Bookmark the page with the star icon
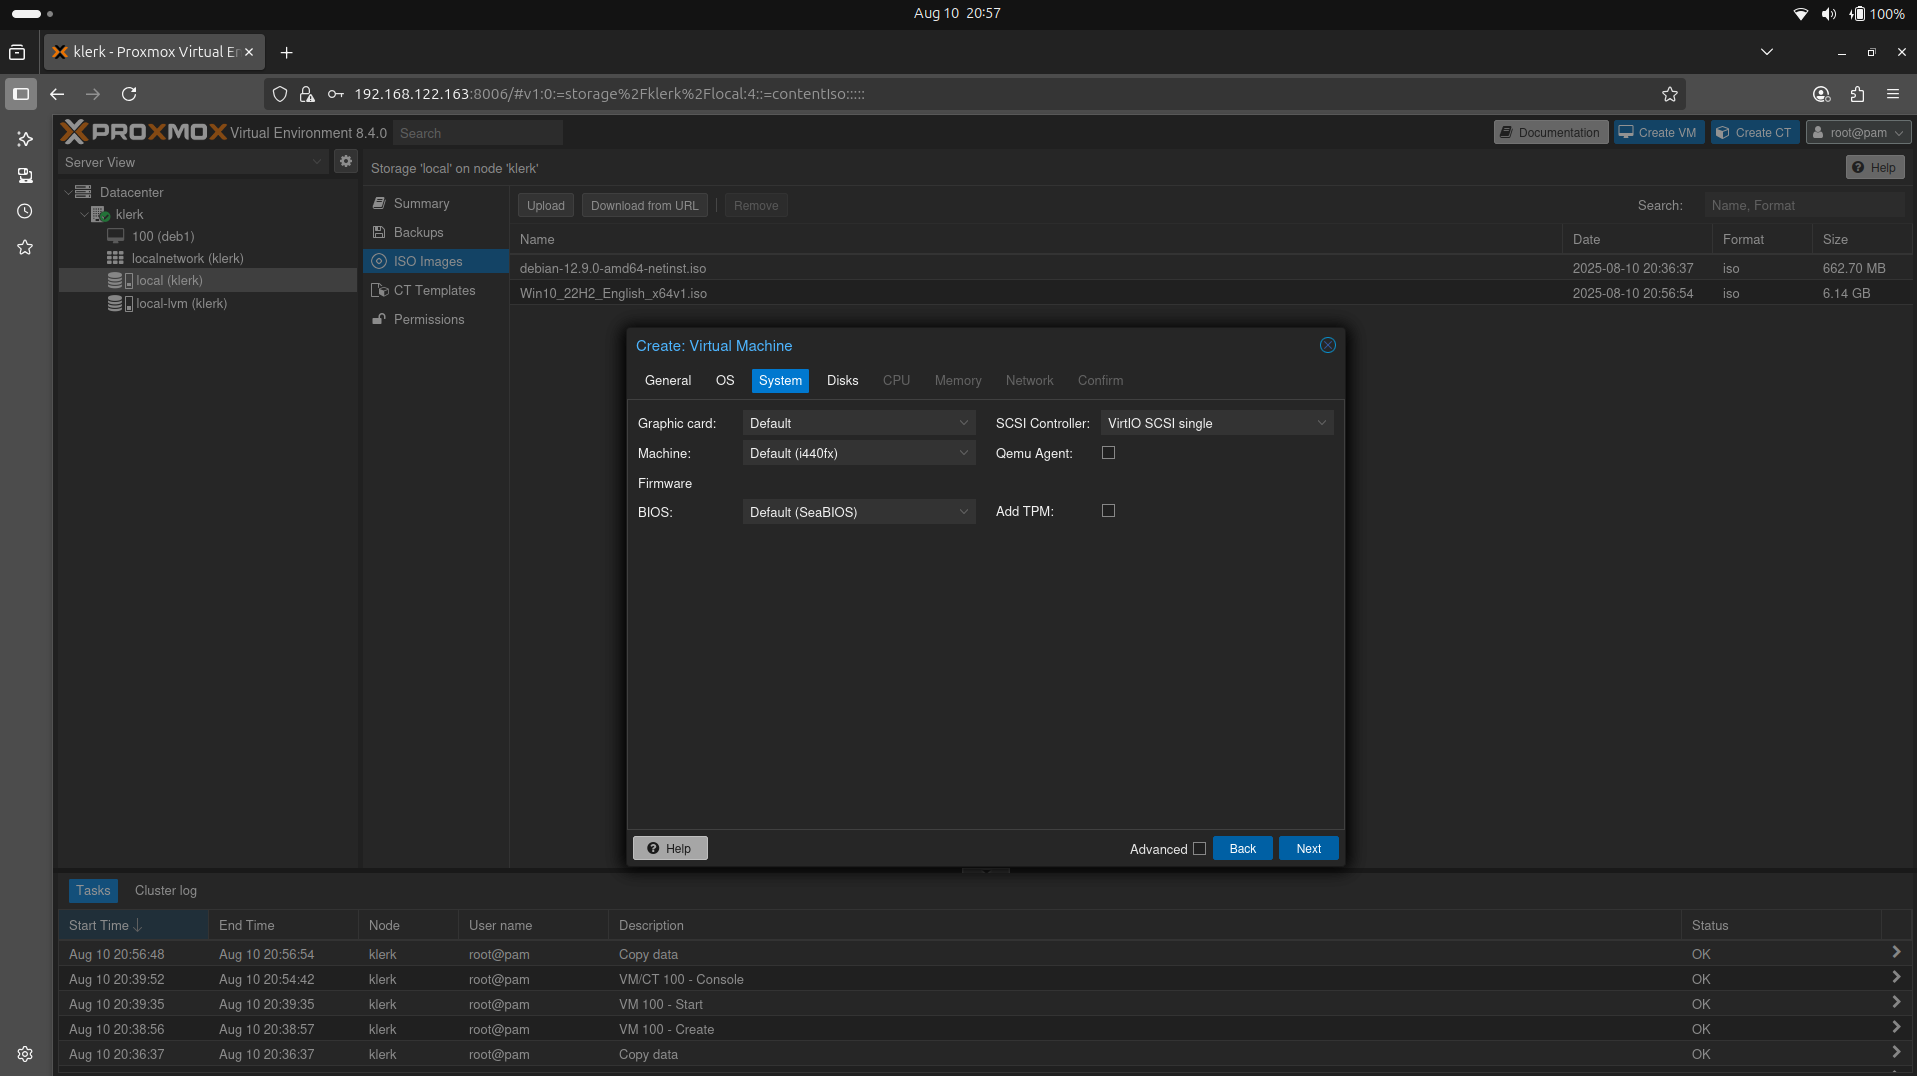 (1669, 94)
